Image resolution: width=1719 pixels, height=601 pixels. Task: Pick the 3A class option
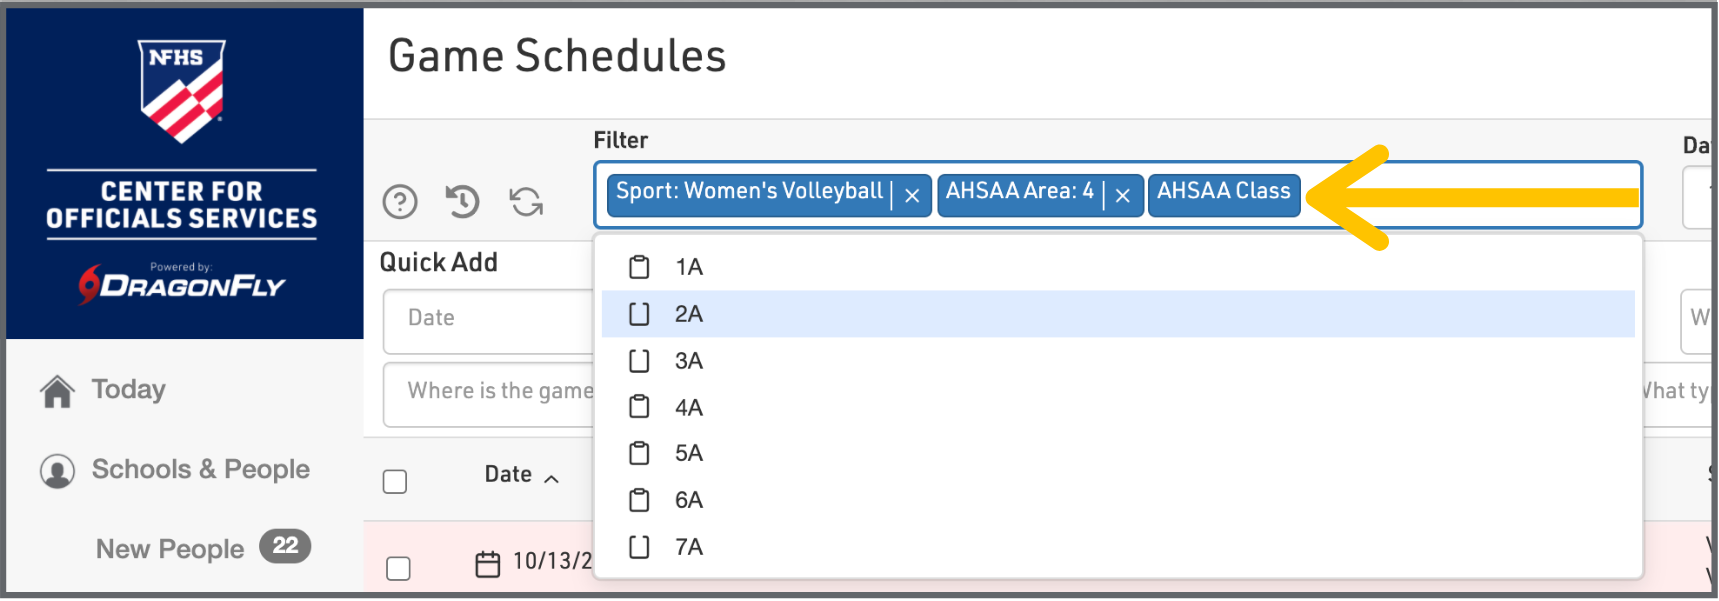click(x=689, y=361)
